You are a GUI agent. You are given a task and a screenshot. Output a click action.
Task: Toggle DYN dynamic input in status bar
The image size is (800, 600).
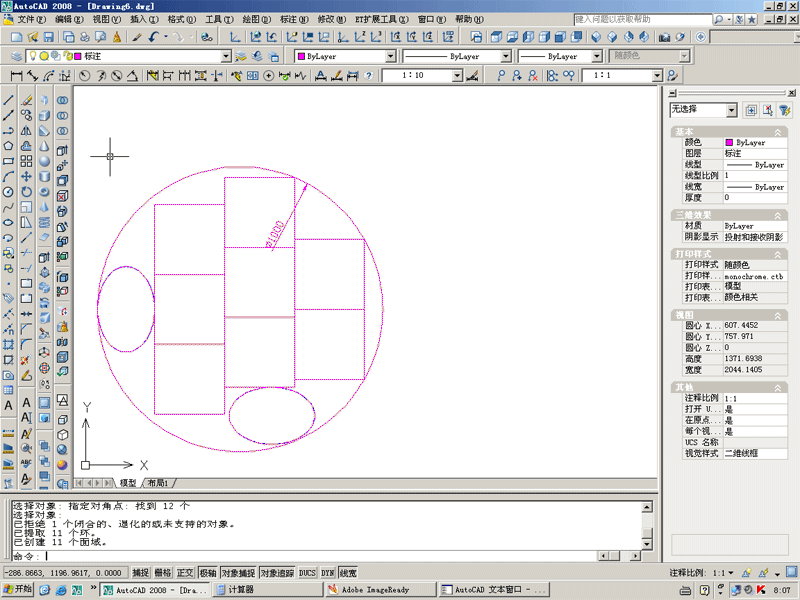point(327,573)
